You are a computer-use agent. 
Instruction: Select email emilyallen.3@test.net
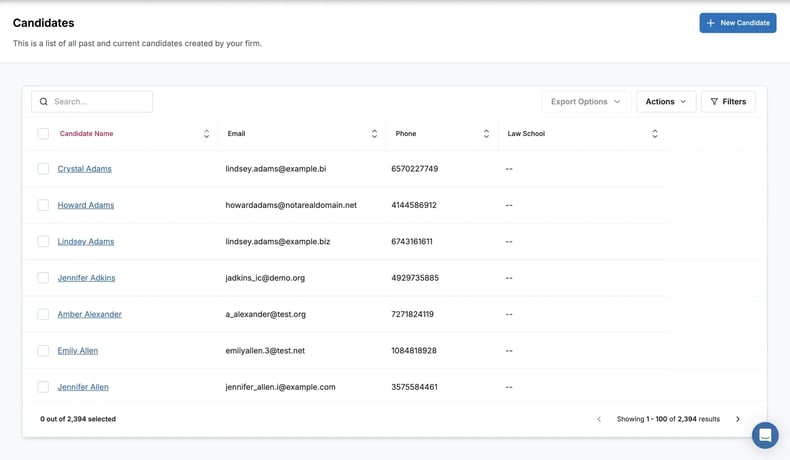point(265,351)
